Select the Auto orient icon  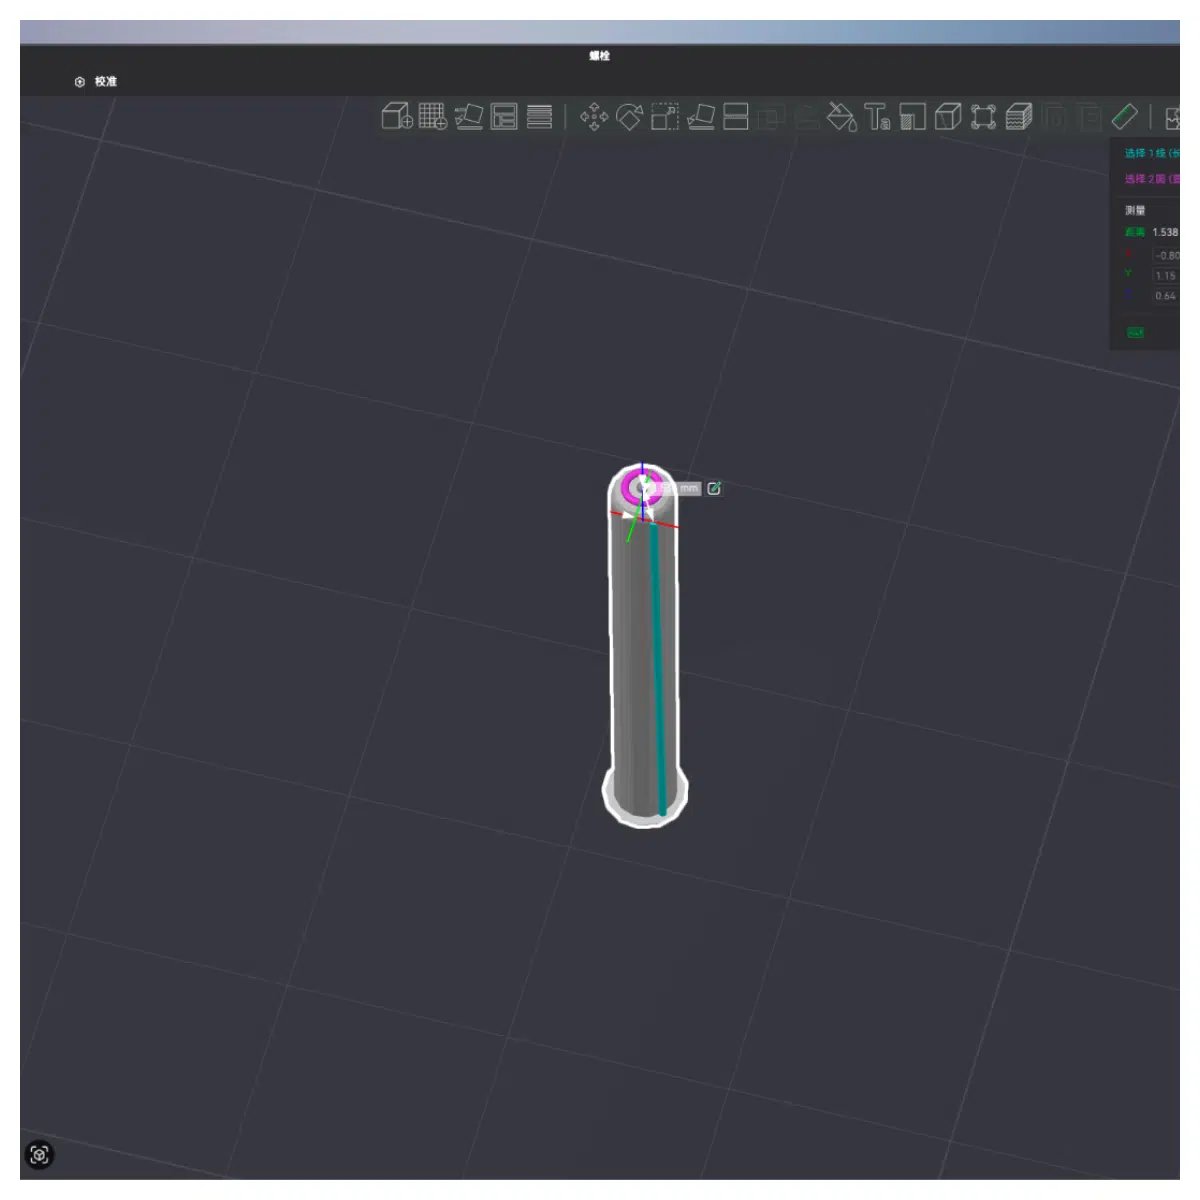469,117
